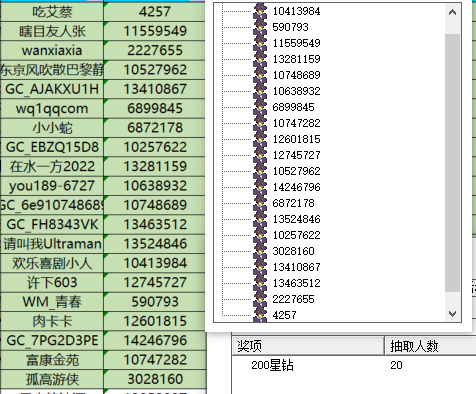476x394 pixels.
Task: Click spreadsheet cell wq1qqcom
Action: pos(52,108)
